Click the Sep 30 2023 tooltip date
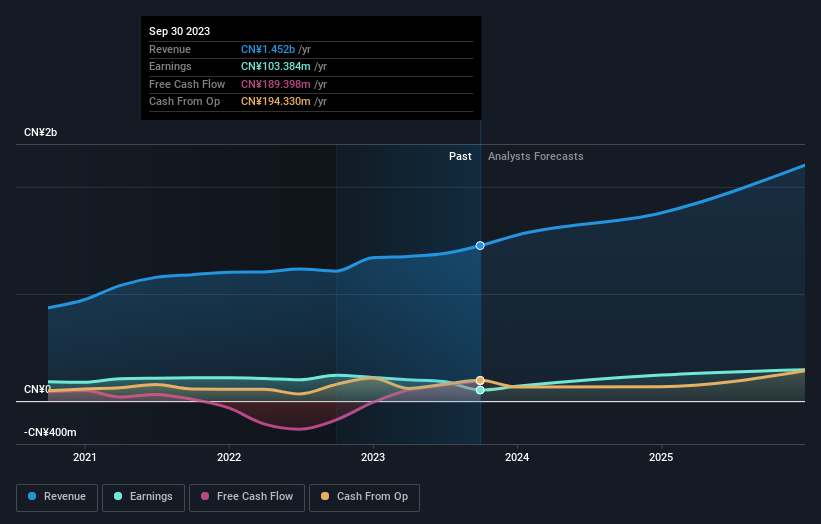 click(180, 31)
